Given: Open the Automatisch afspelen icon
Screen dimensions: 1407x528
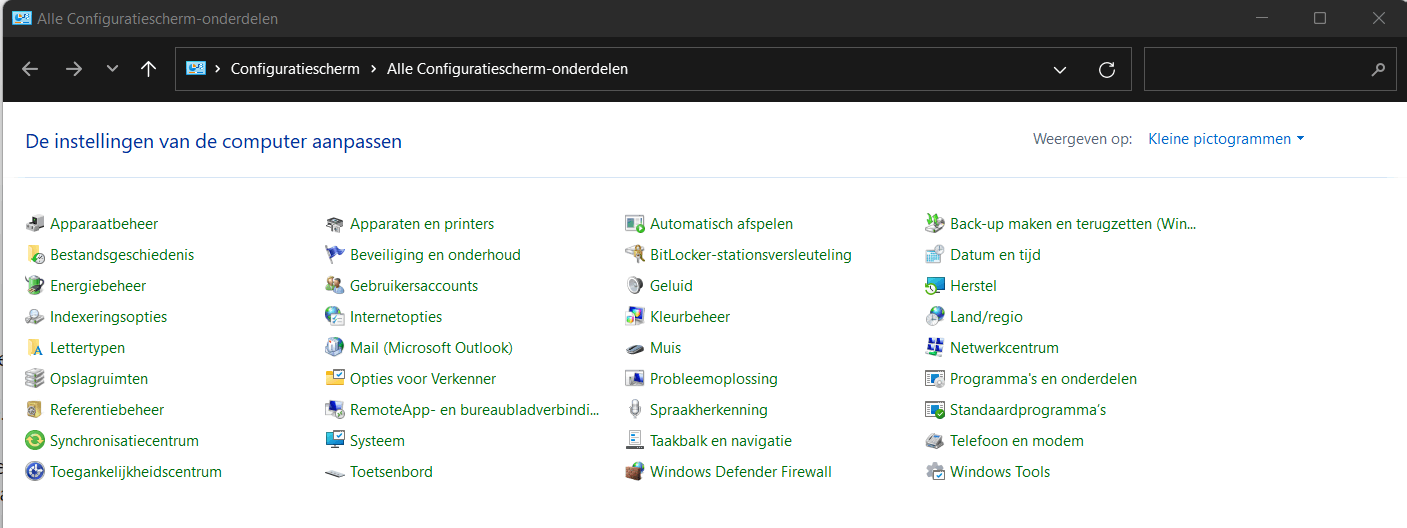Looking at the screenshot, I should pyautogui.click(x=635, y=224).
